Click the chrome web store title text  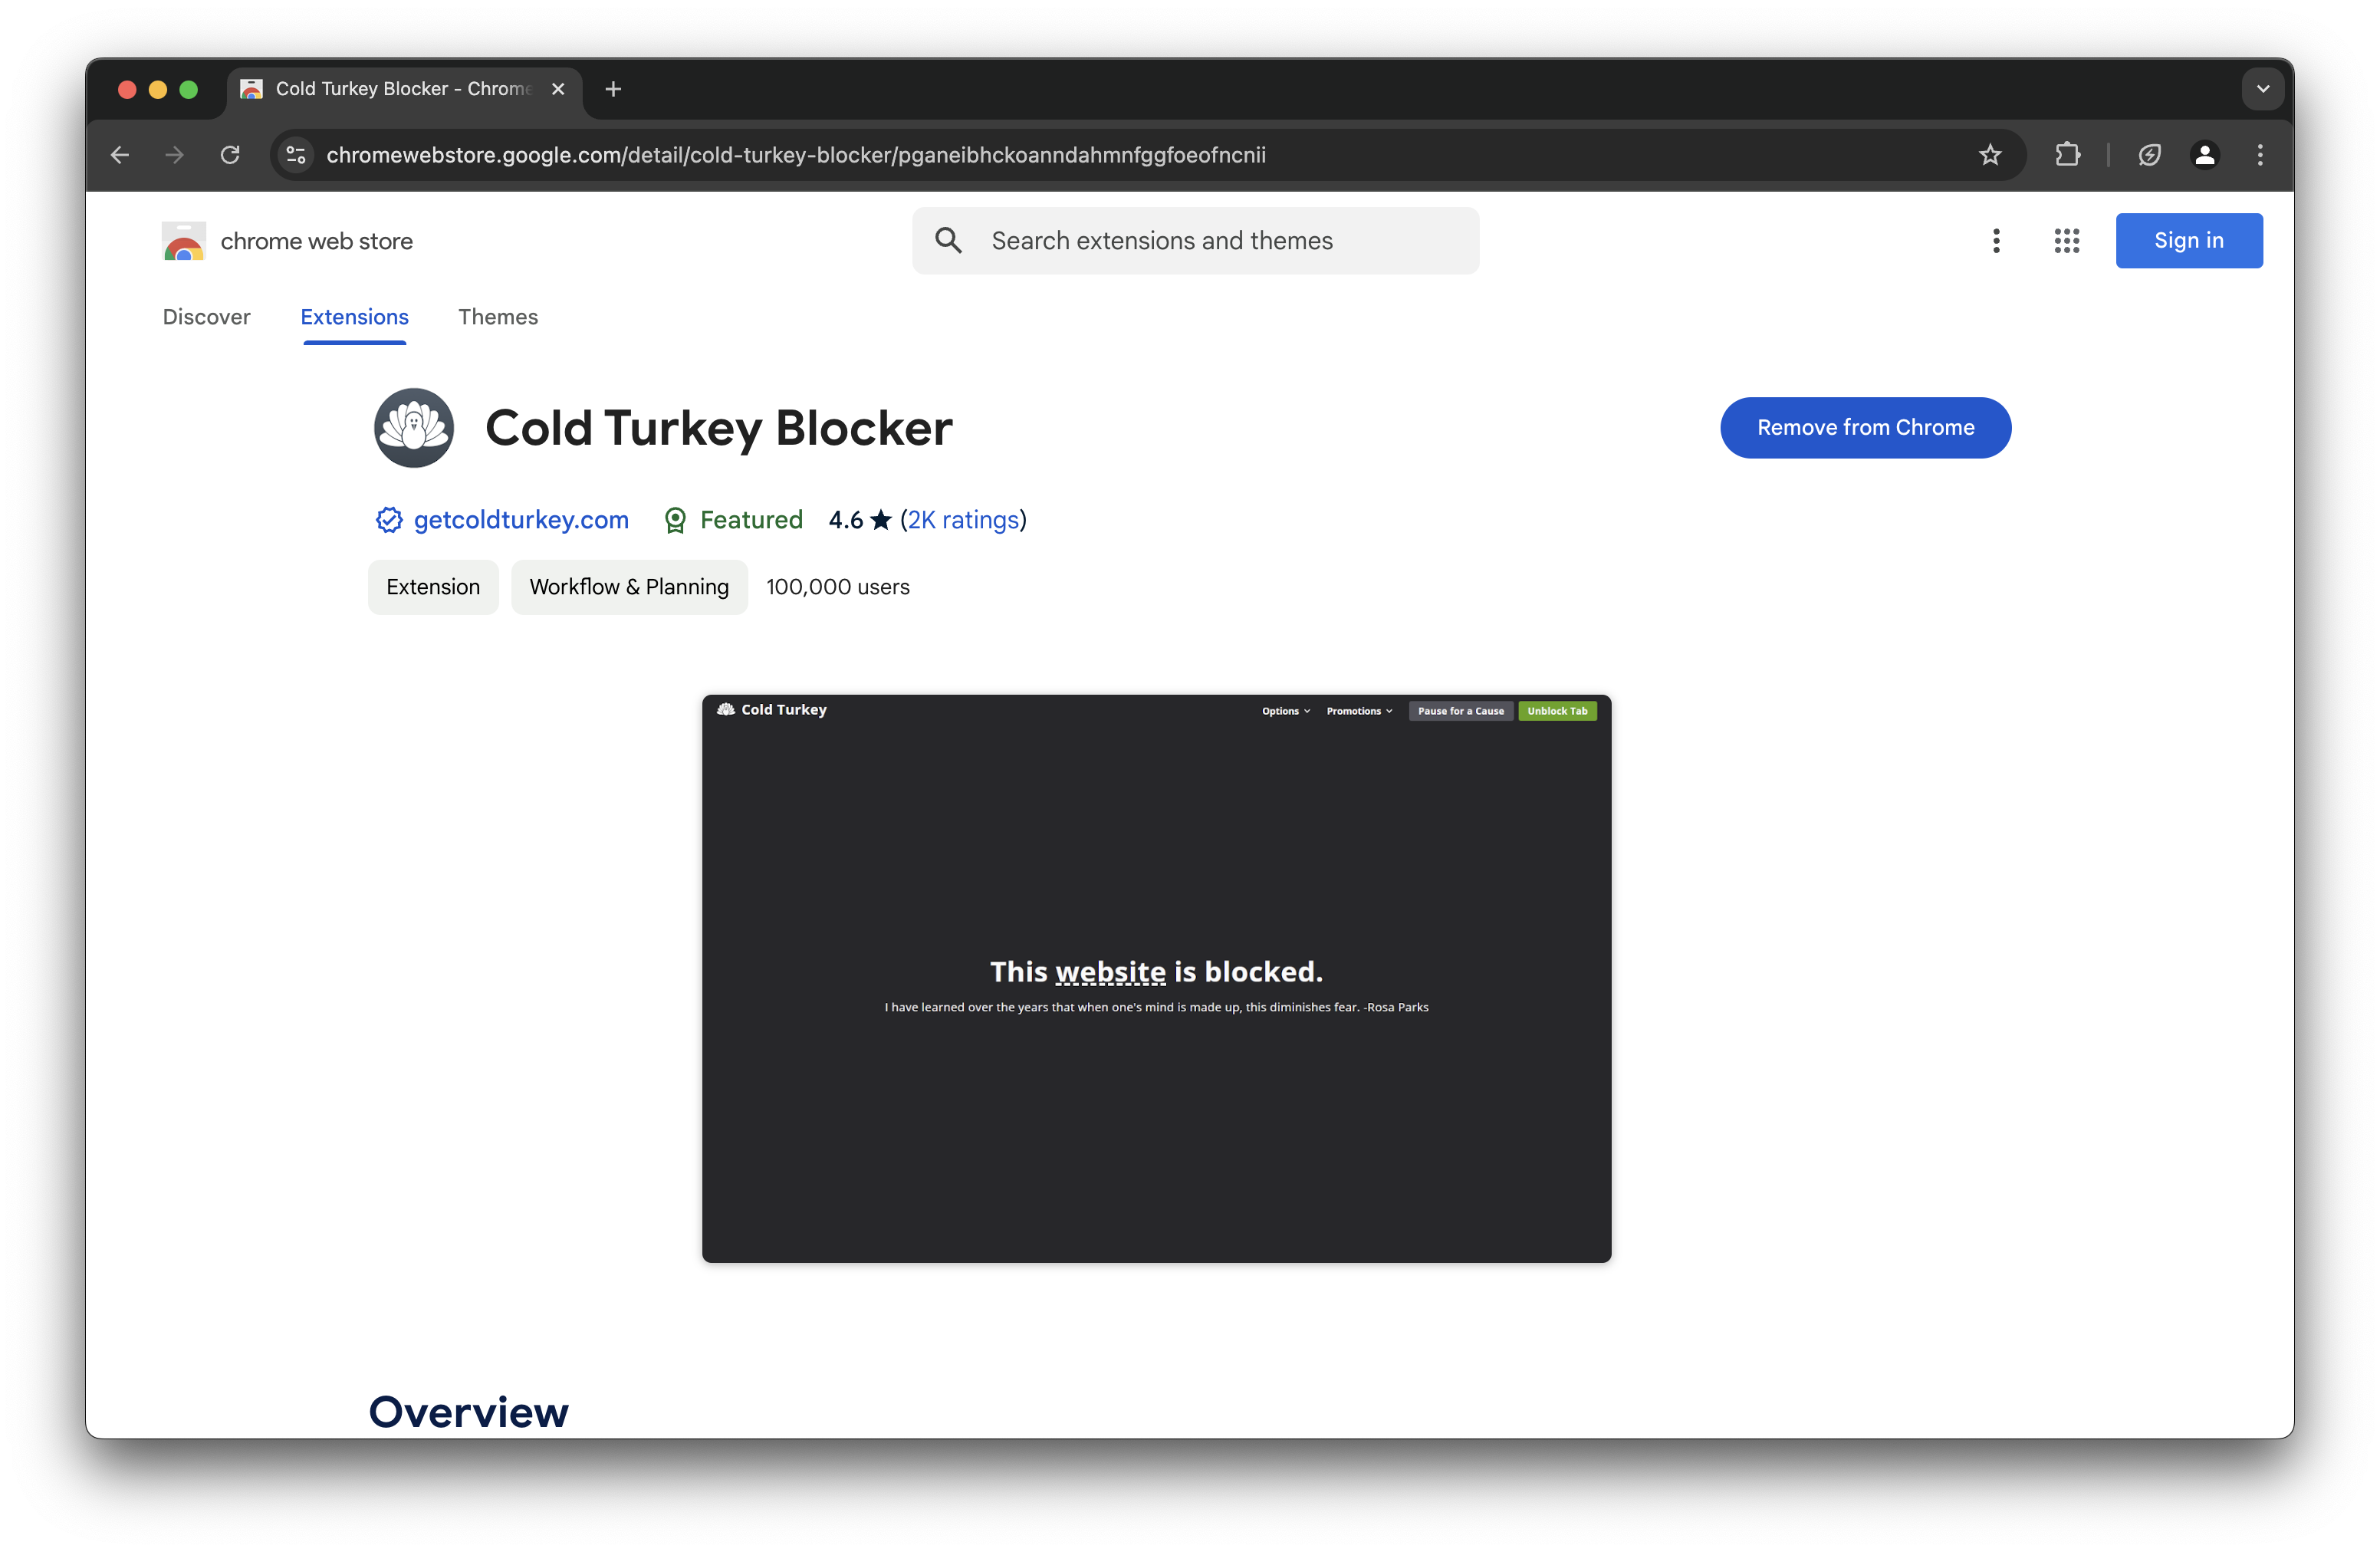(316, 241)
